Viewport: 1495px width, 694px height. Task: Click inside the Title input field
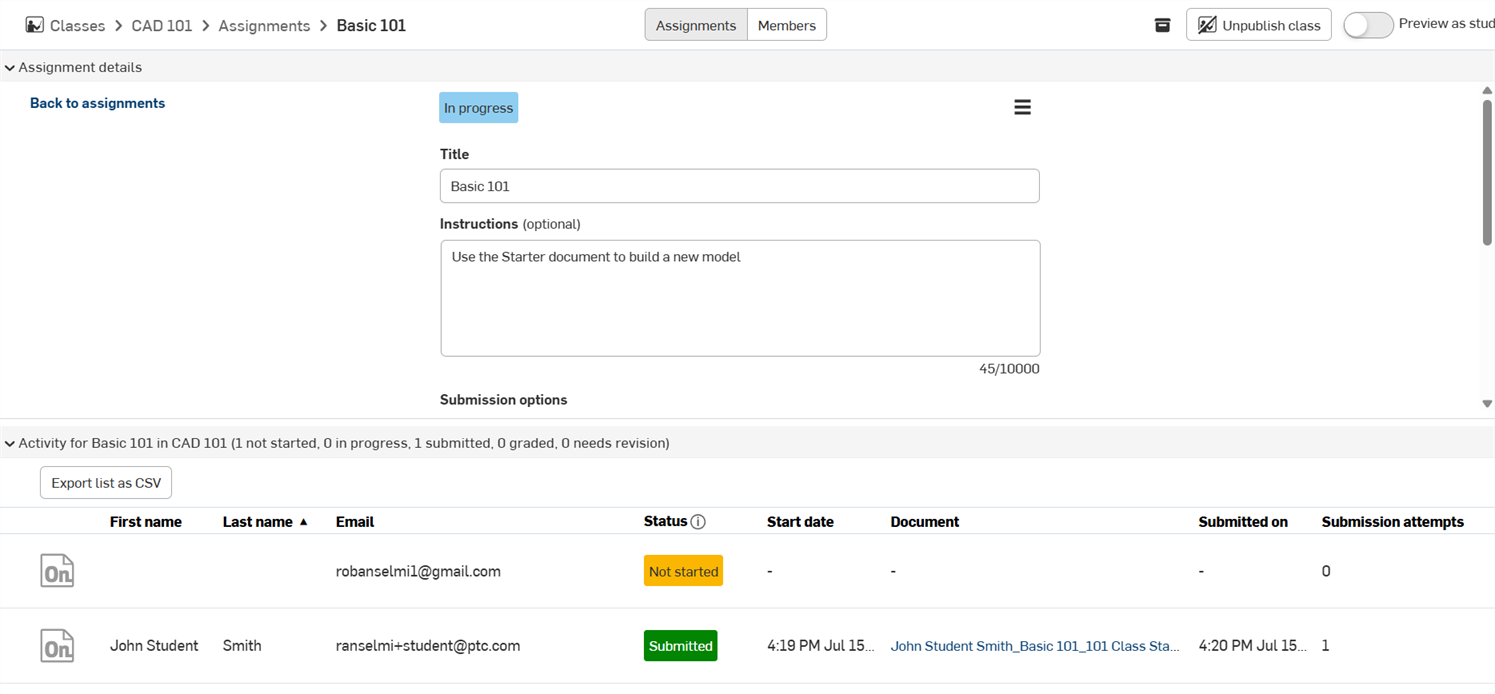[740, 186]
